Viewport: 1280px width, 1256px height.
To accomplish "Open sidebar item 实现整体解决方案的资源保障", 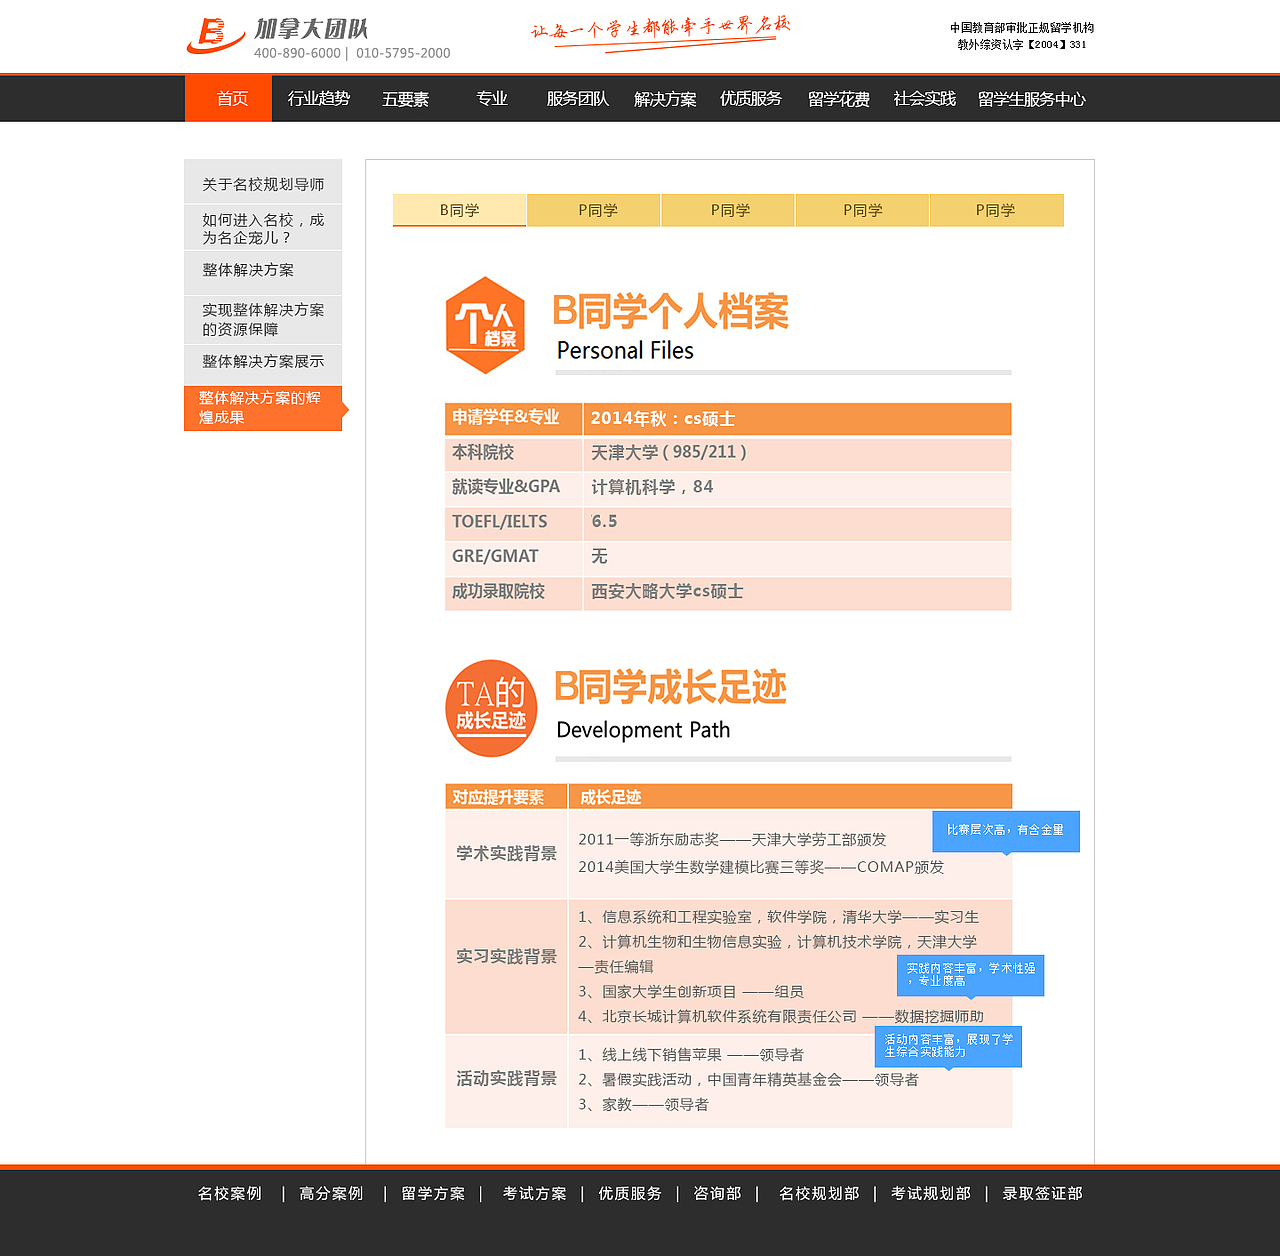I will coord(263,319).
